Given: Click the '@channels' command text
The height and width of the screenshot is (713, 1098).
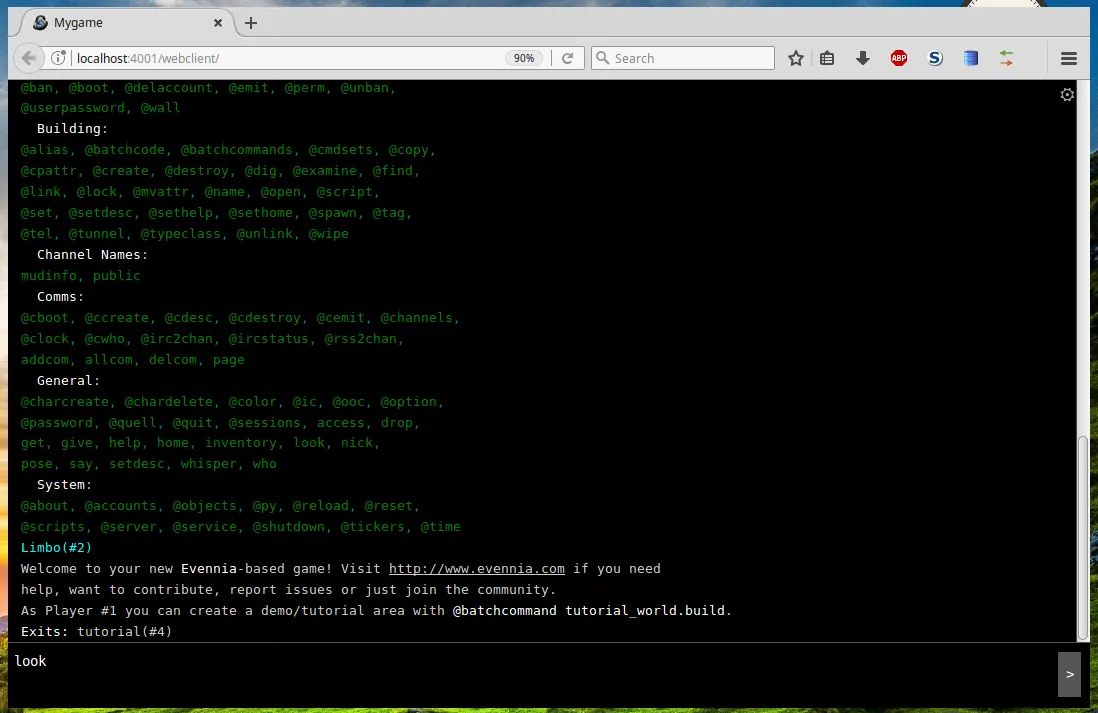Looking at the screenshot, I should click(417, 318).
